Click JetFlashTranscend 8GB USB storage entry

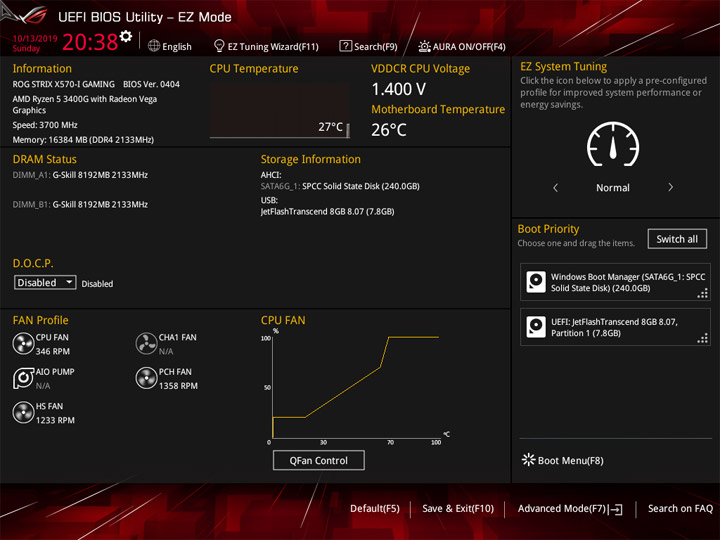coord(327,212)
